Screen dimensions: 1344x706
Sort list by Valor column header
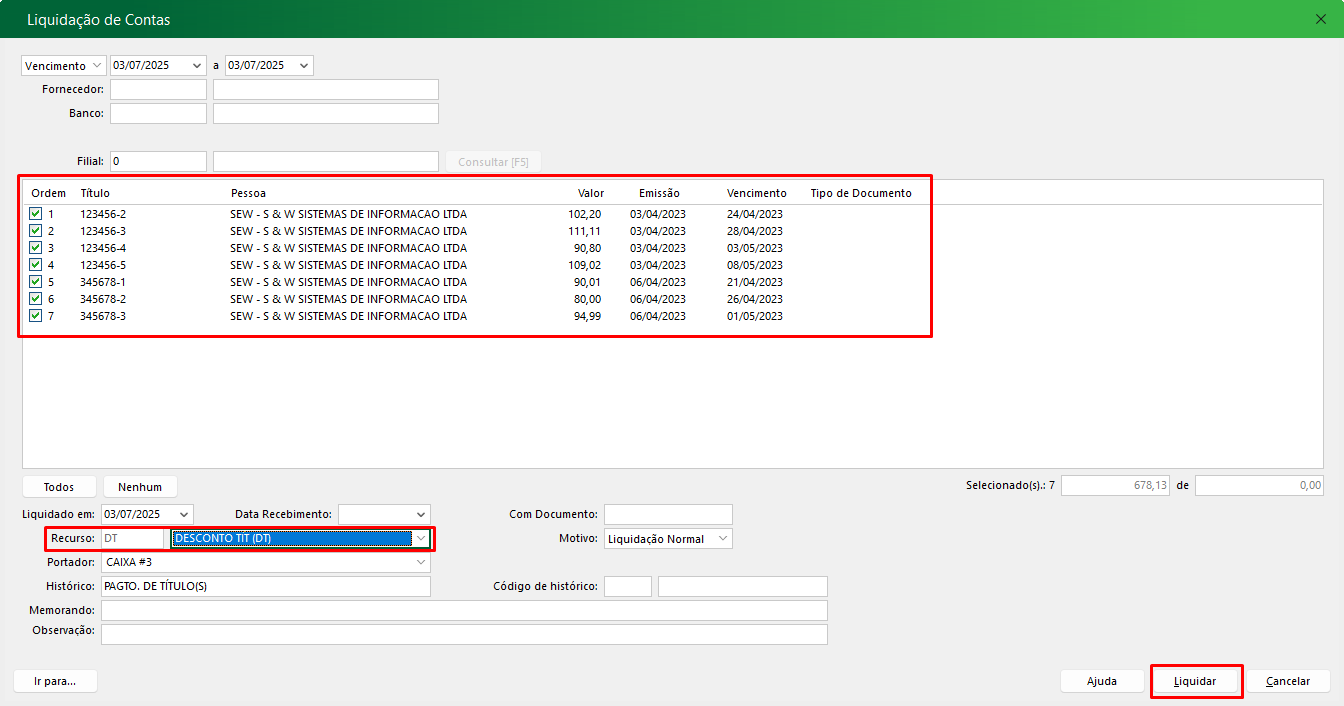pyautogui.click(x=590, y=193)
